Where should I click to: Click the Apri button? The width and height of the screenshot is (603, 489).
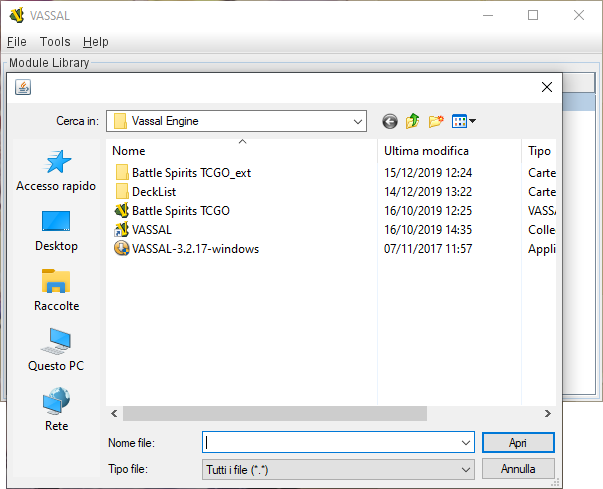518,443
